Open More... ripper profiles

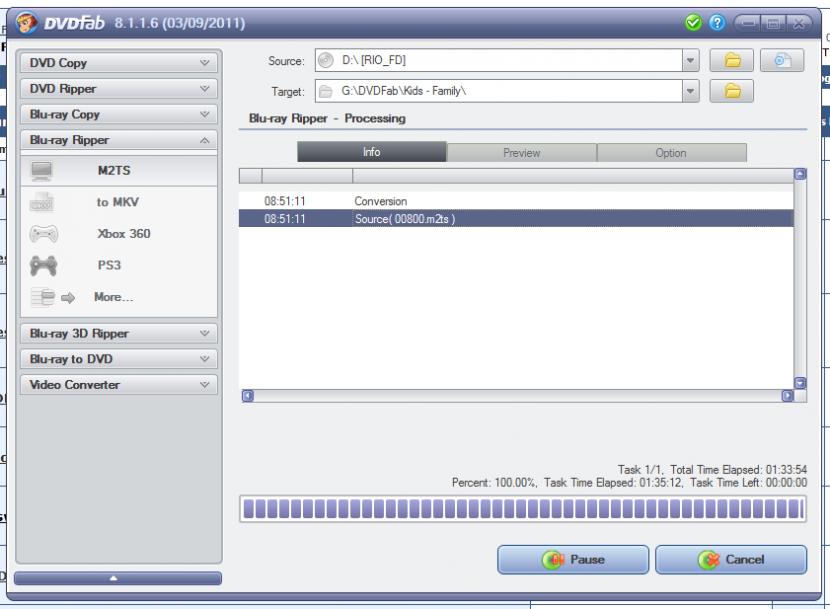point(119,297)
